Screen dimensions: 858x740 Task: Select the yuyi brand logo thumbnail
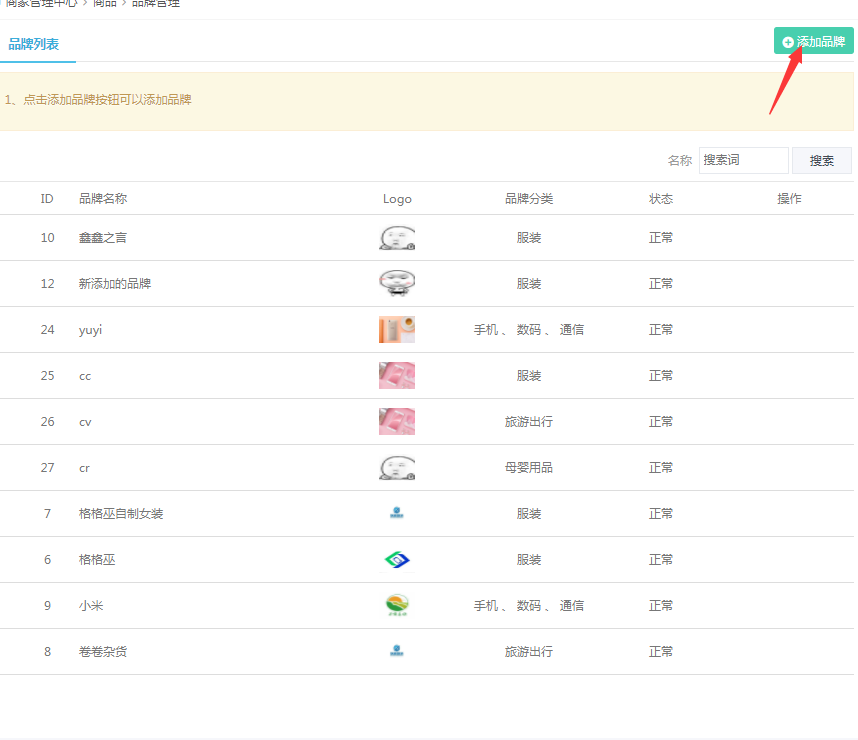coord(397,330)
